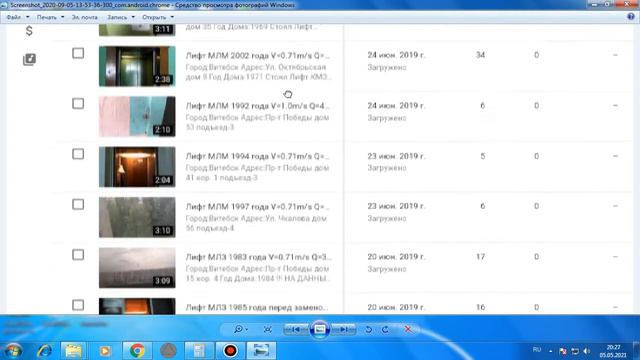The image size is (640, 360).
Task: Click the blue help question mark icon
Action: [631, 17]
